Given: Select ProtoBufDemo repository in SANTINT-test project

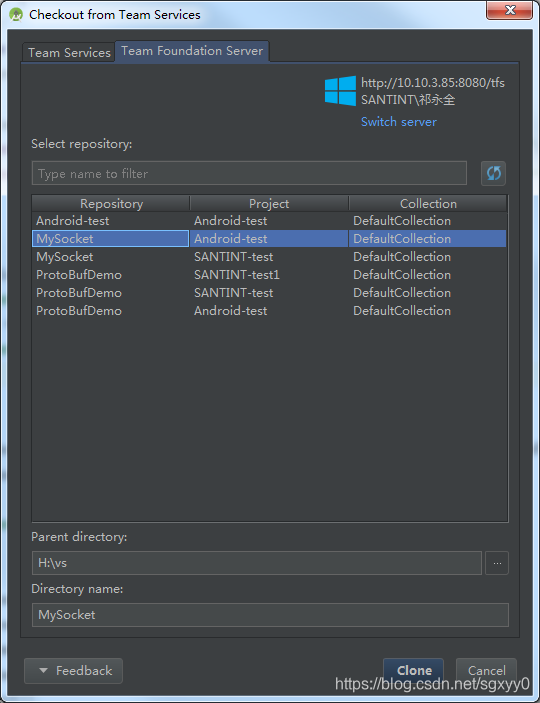Looking at the screenshot, I should click(x=269, y=292).
